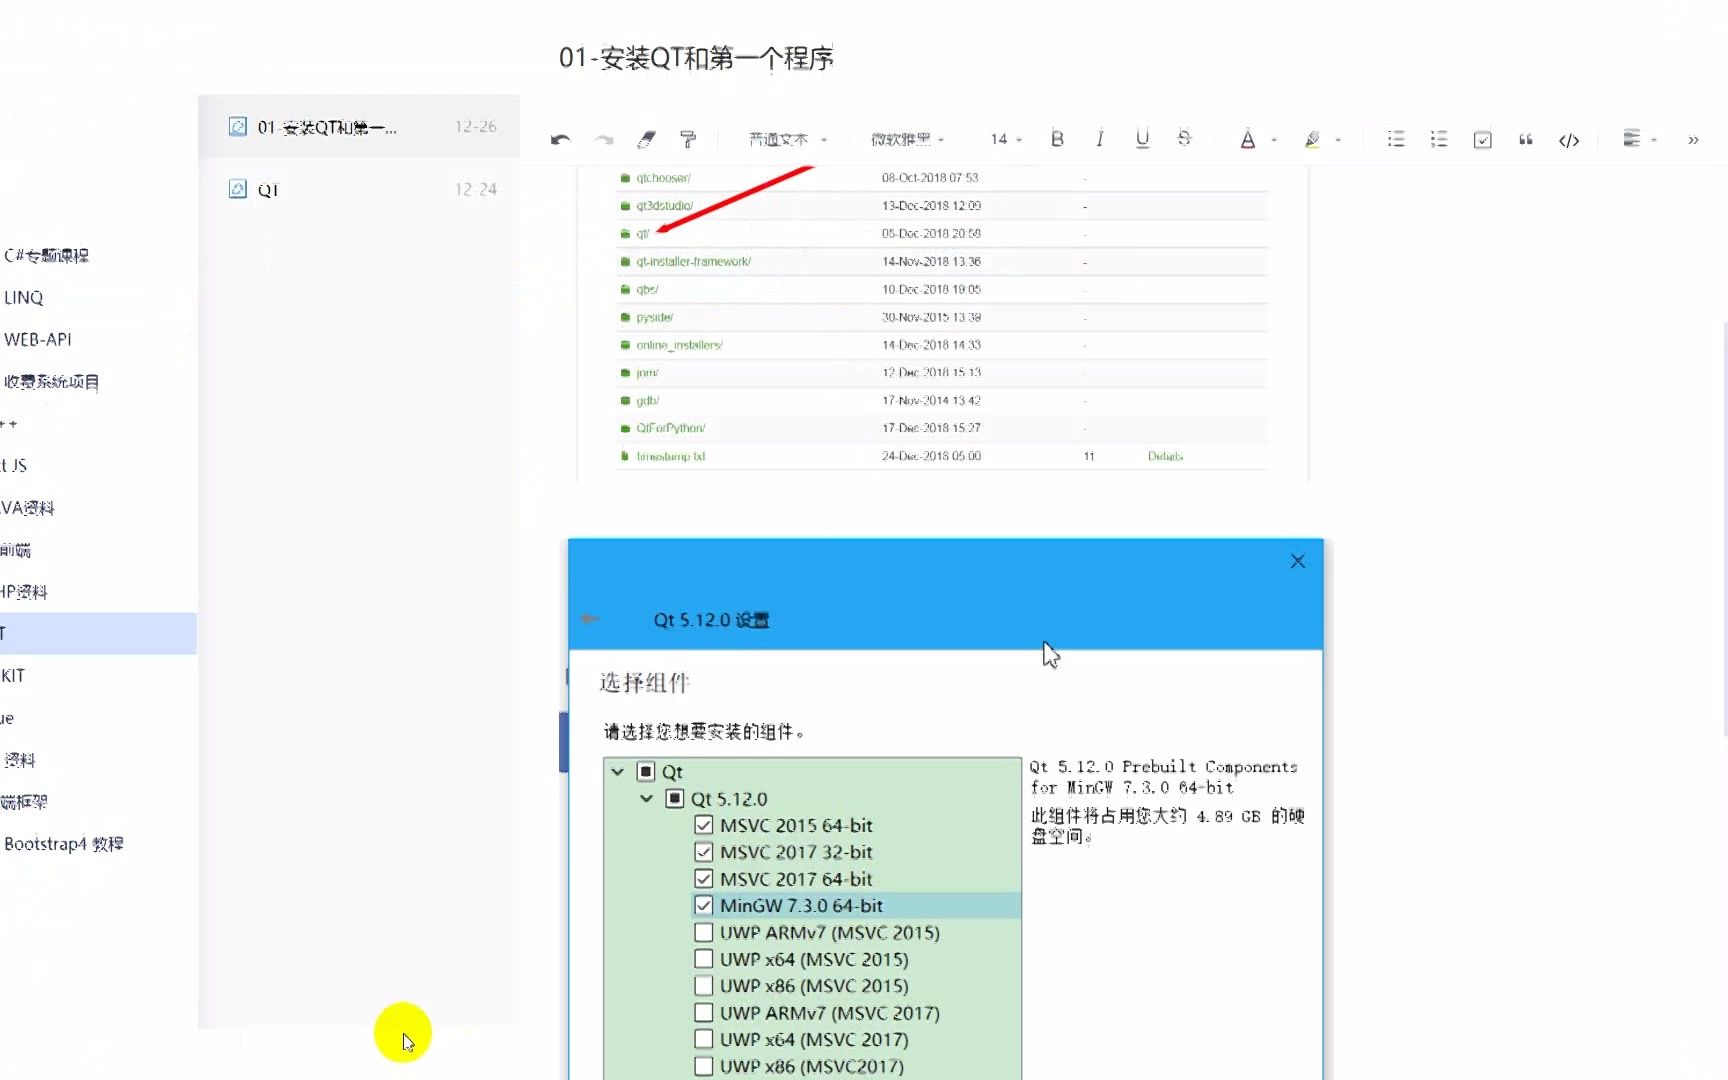Edit the note title 01-安装QT和第一个程序
The image size is (1728, 1080).
(x=696, y=58)
